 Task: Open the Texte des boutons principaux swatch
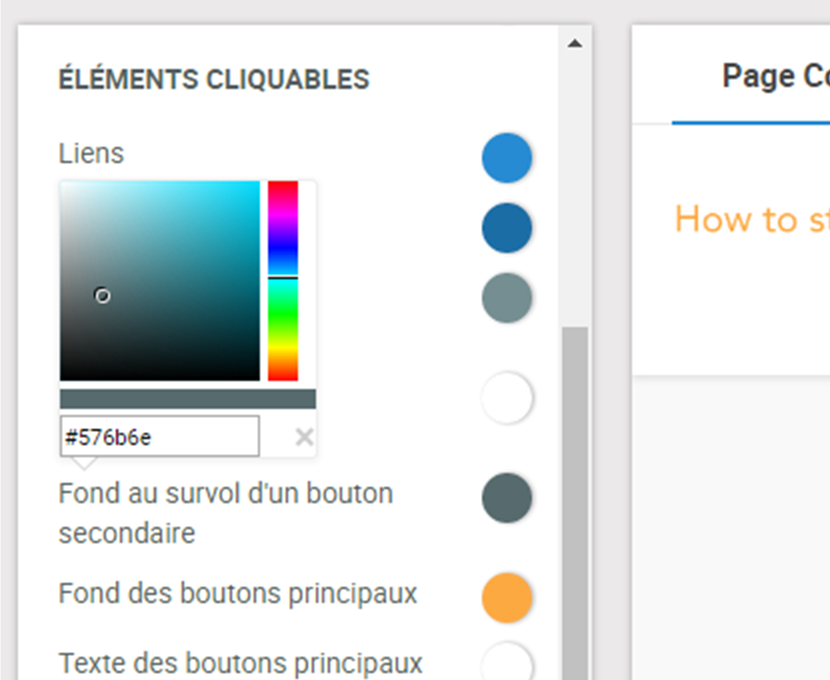[506, 662]
